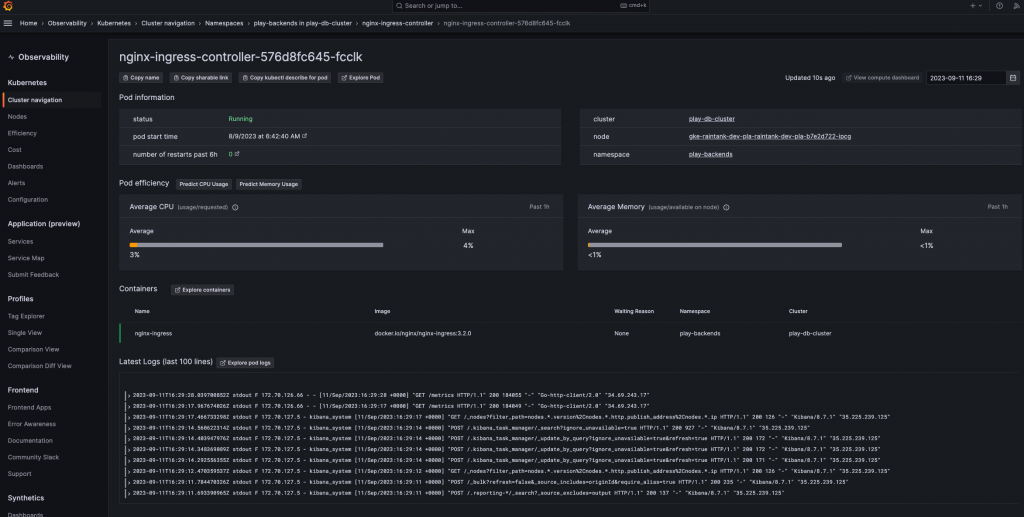Open View compute dashboard
1024x517 pixels.
pyautogui.click(x=882, y=78)
